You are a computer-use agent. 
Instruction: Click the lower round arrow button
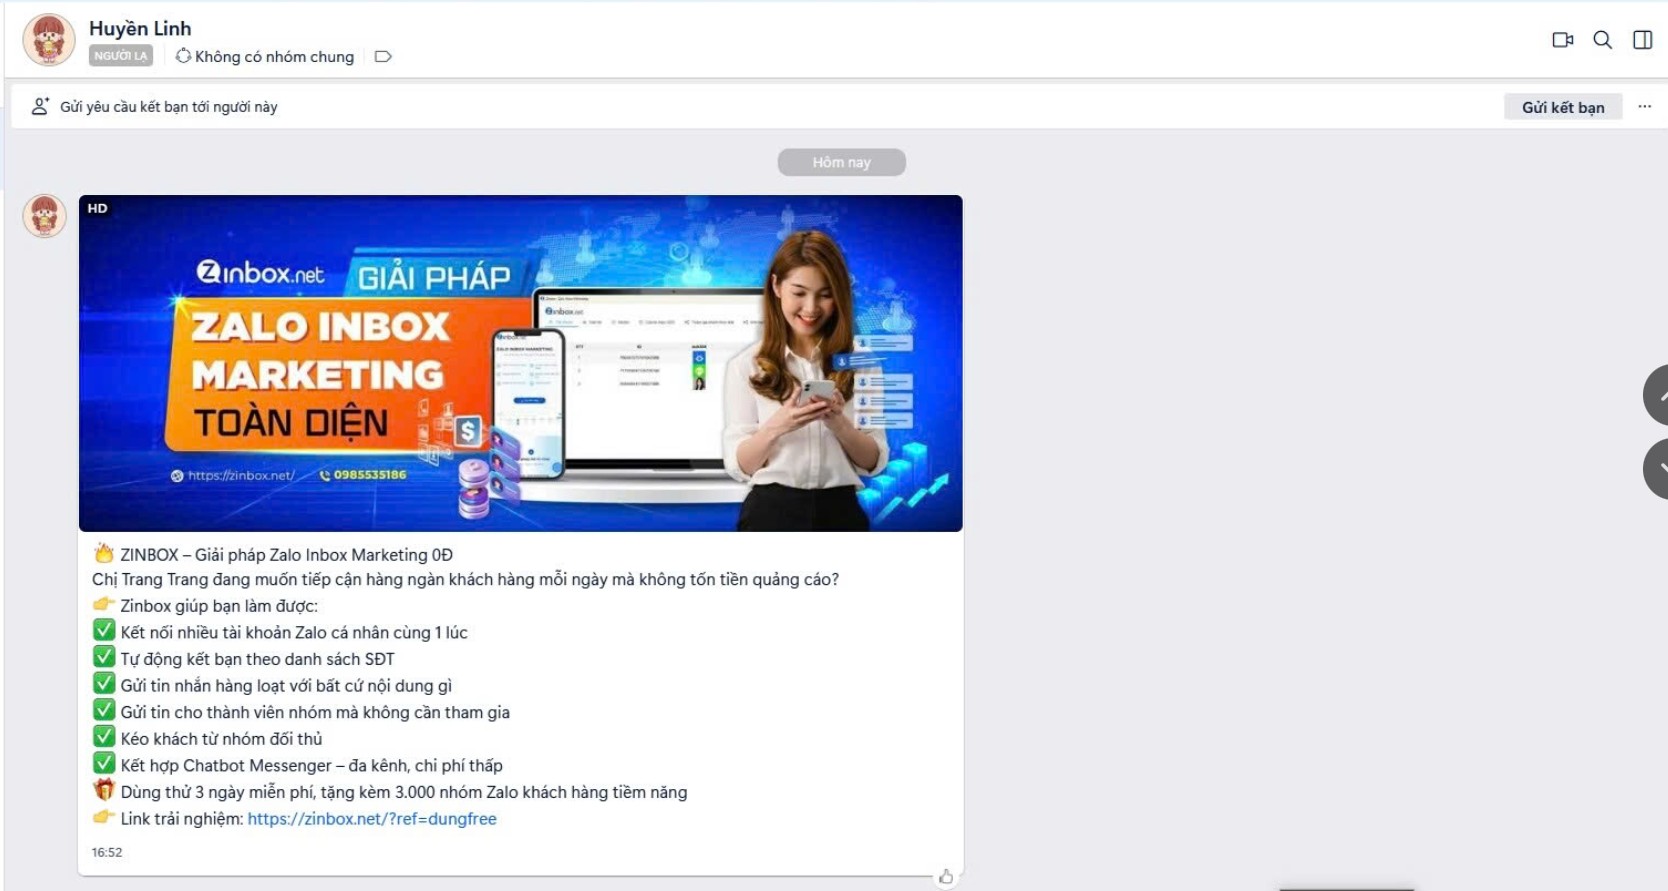coord(1658,468)
